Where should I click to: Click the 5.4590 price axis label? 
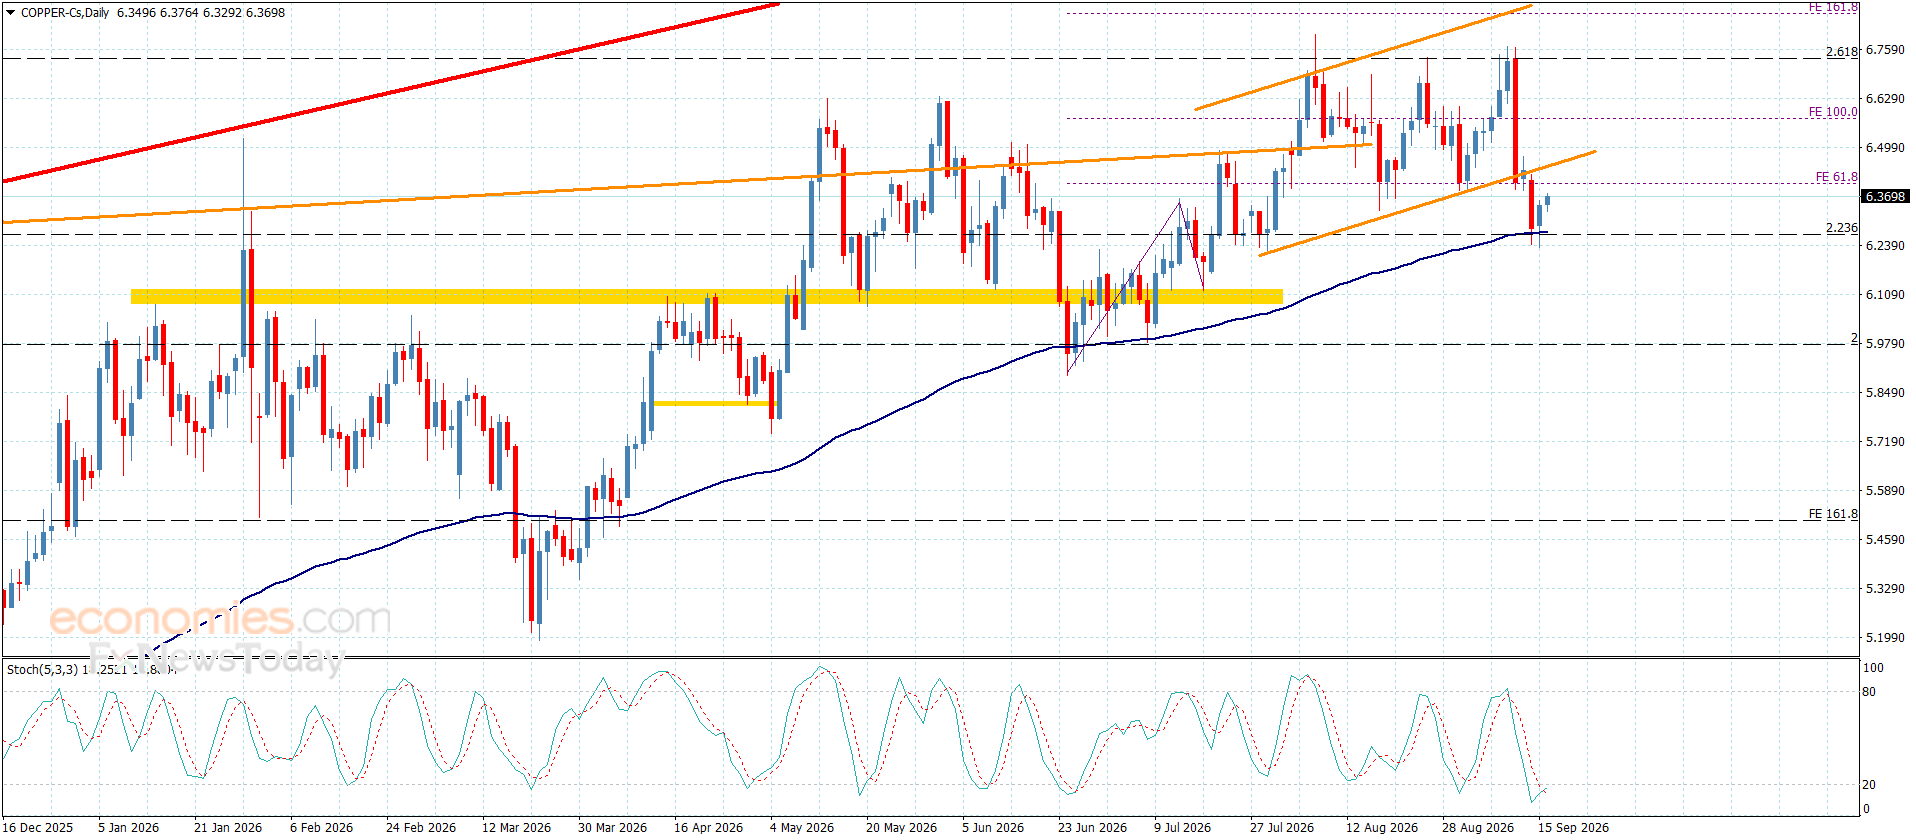[x=1885, y=540]
